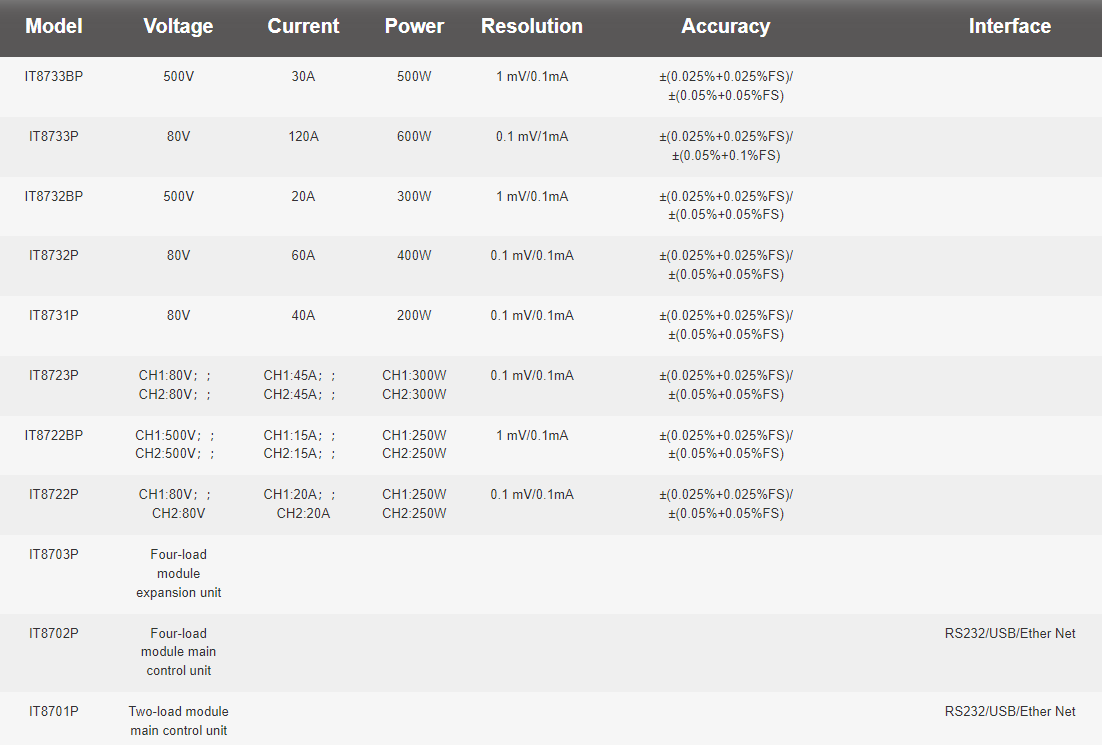This screenshot has height=745, width=1102.
Task: Click the Power column header
Action: point(414,26)
